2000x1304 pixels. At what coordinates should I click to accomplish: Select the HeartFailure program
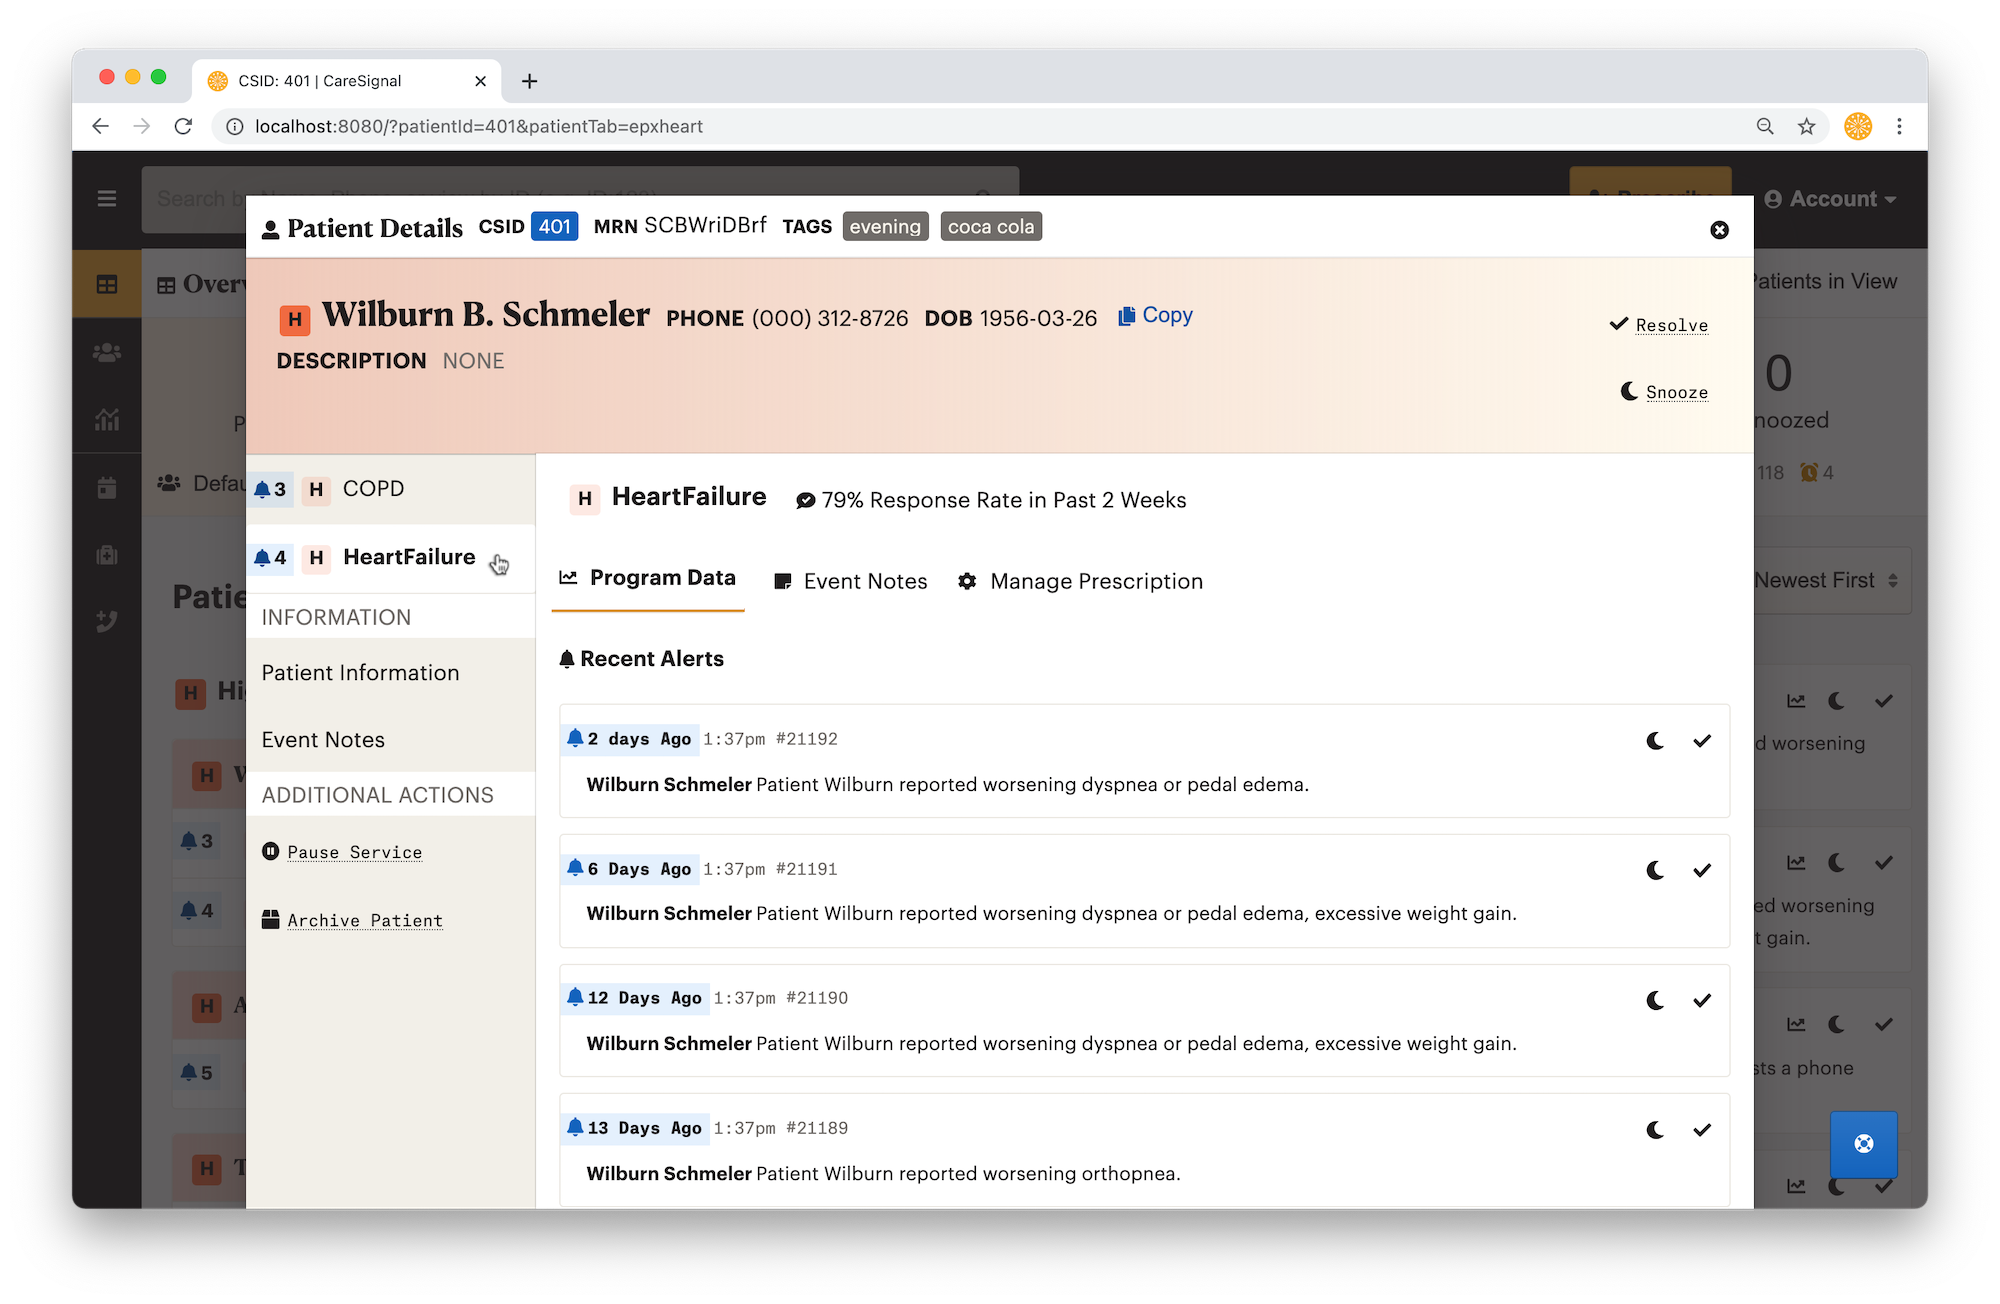click(x=391, y=558)
